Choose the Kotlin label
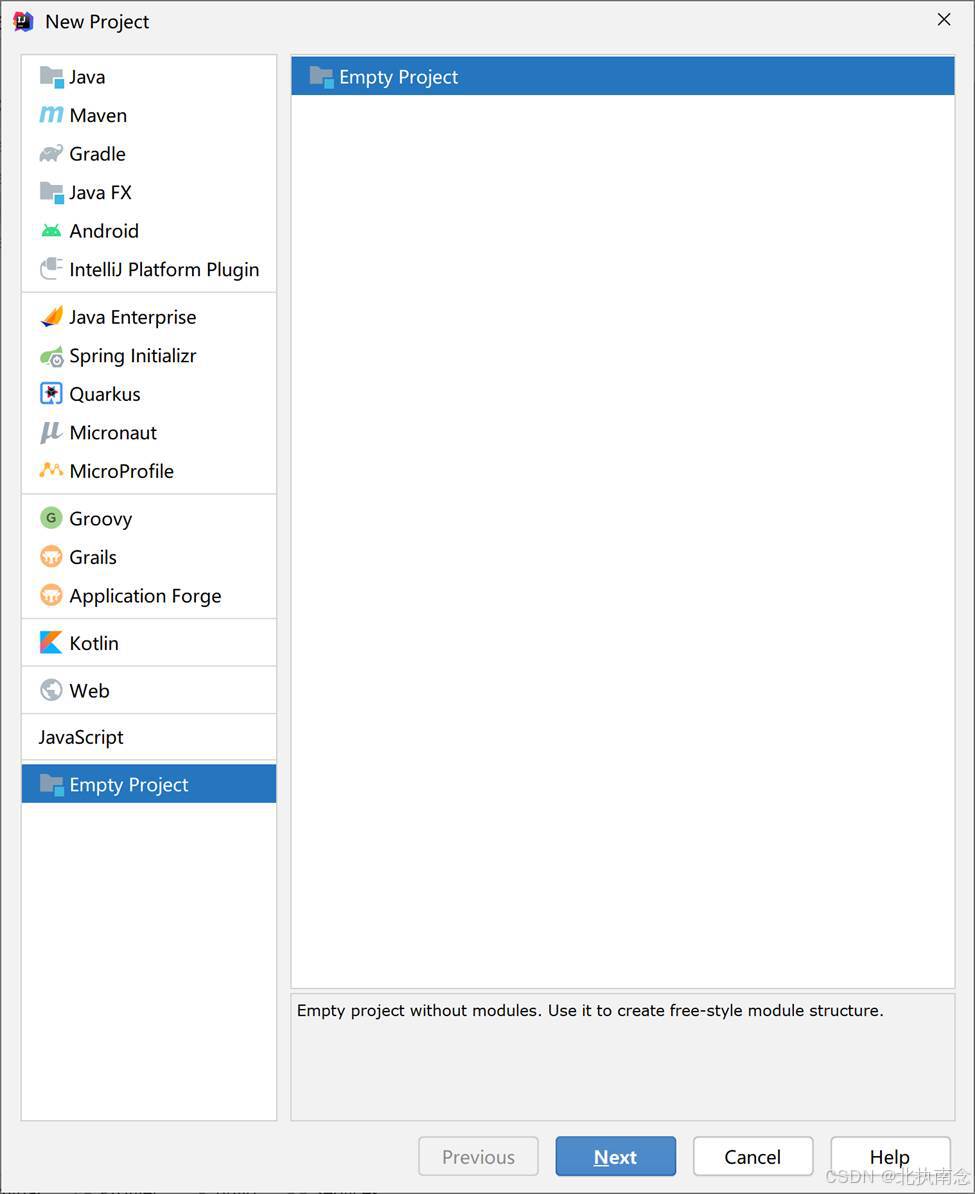975x1194 pixels. point(94,643)
